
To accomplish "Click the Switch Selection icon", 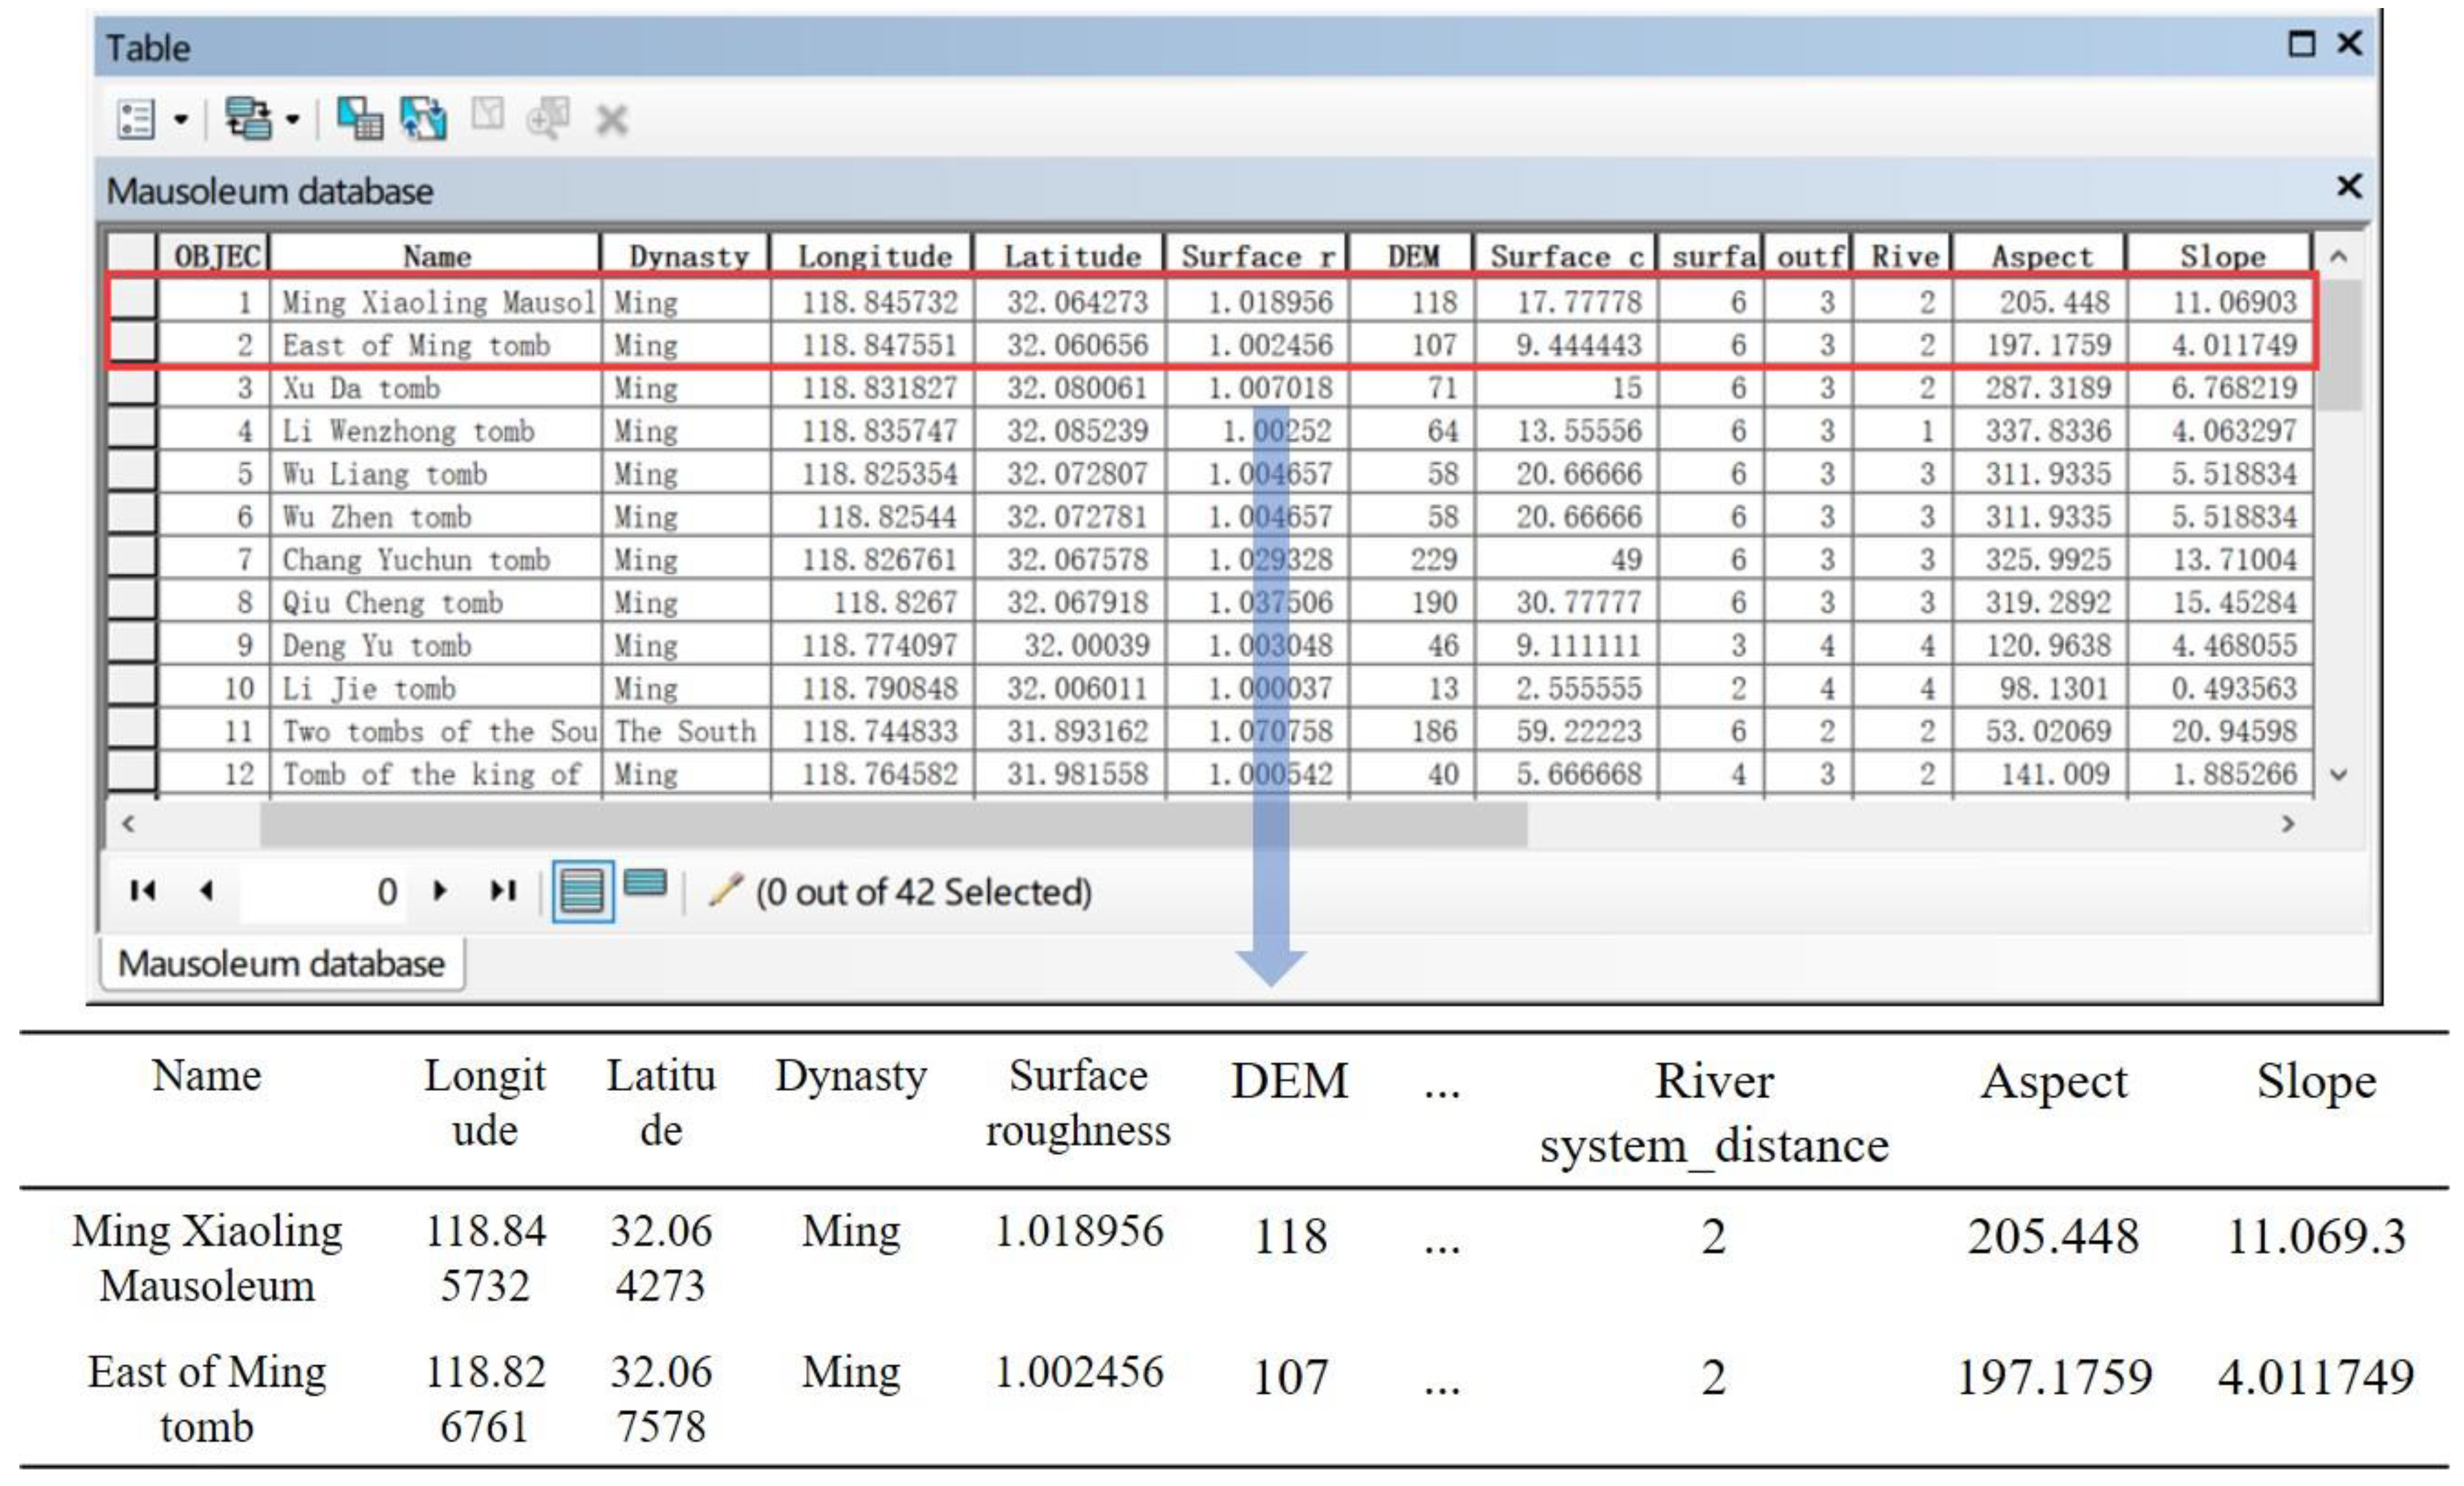I will click(x=424, y=119).
